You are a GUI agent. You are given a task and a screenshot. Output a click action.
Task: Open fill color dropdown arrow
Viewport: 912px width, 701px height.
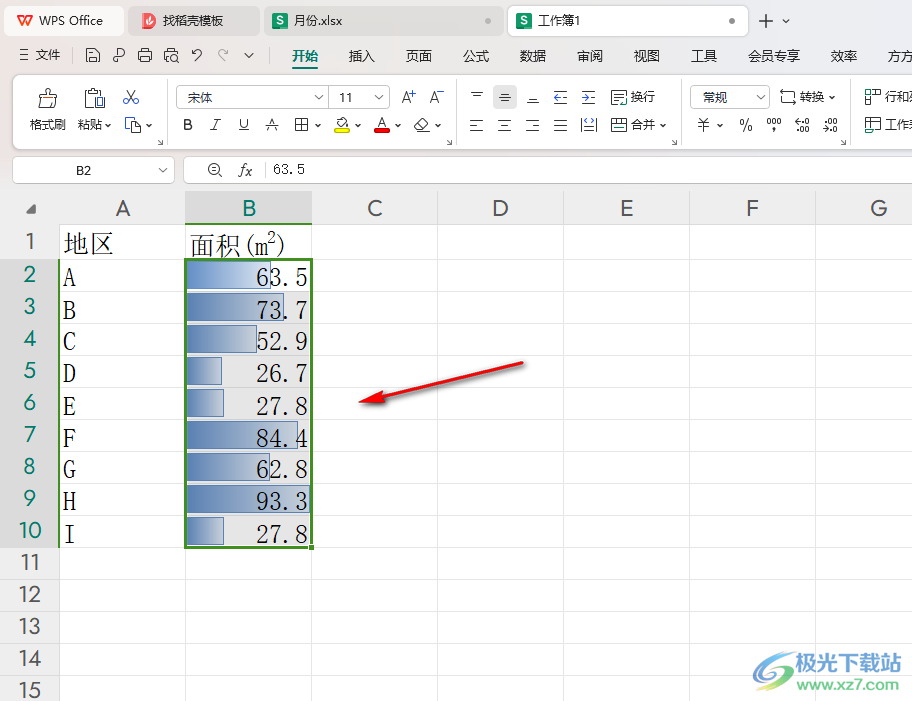[358, 125]
